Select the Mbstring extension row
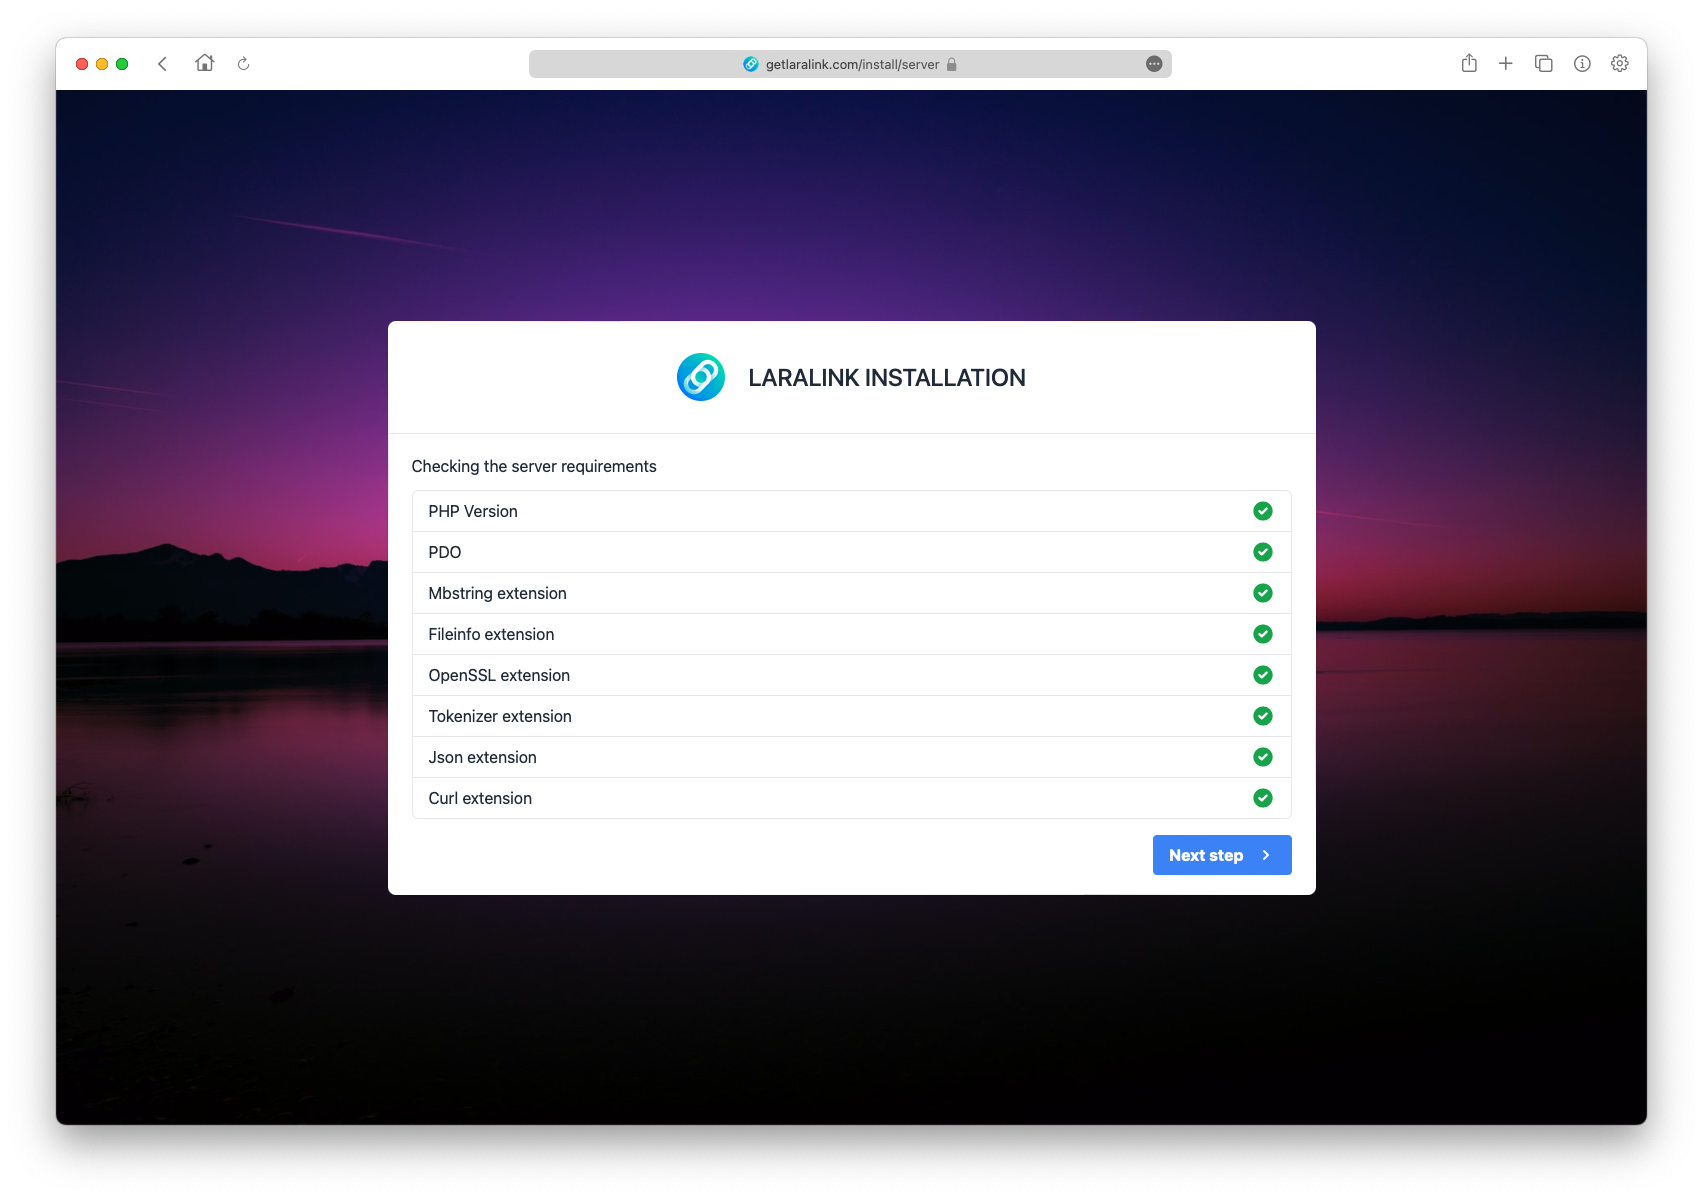The width and height of the screenshot is (1703, 1199). (x=850, y=593)
